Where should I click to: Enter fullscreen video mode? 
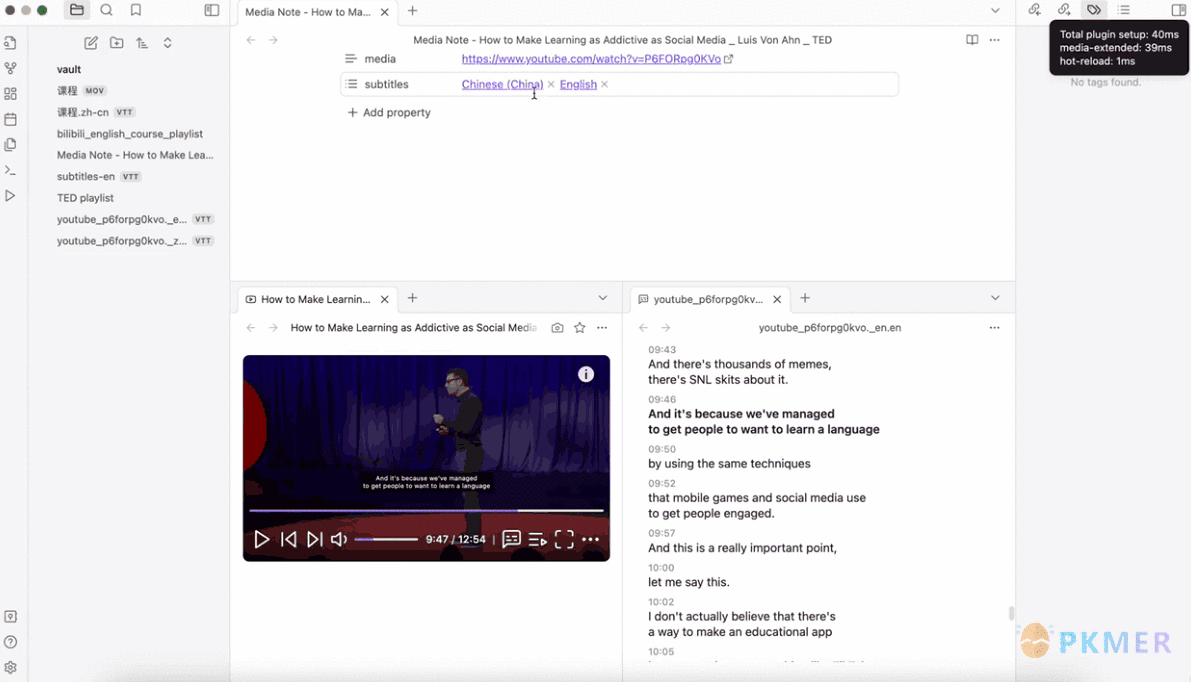(x=564, y=539)
